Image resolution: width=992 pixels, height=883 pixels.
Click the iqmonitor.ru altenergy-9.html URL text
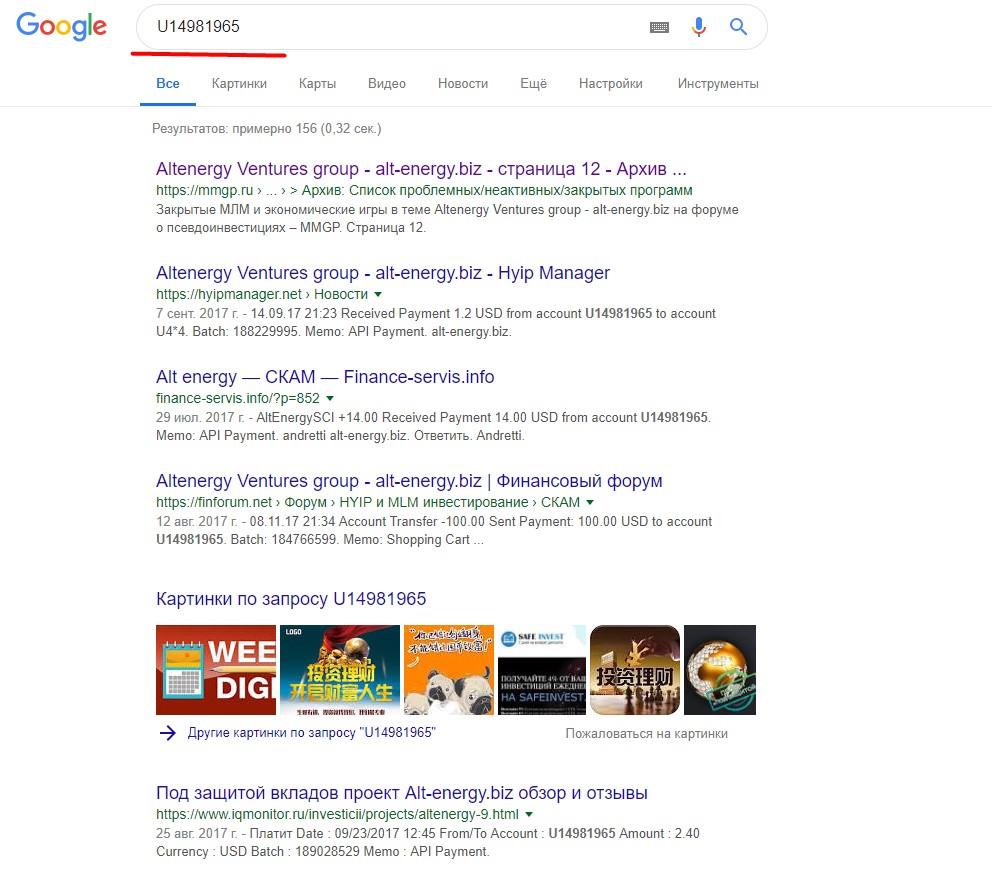337,814
